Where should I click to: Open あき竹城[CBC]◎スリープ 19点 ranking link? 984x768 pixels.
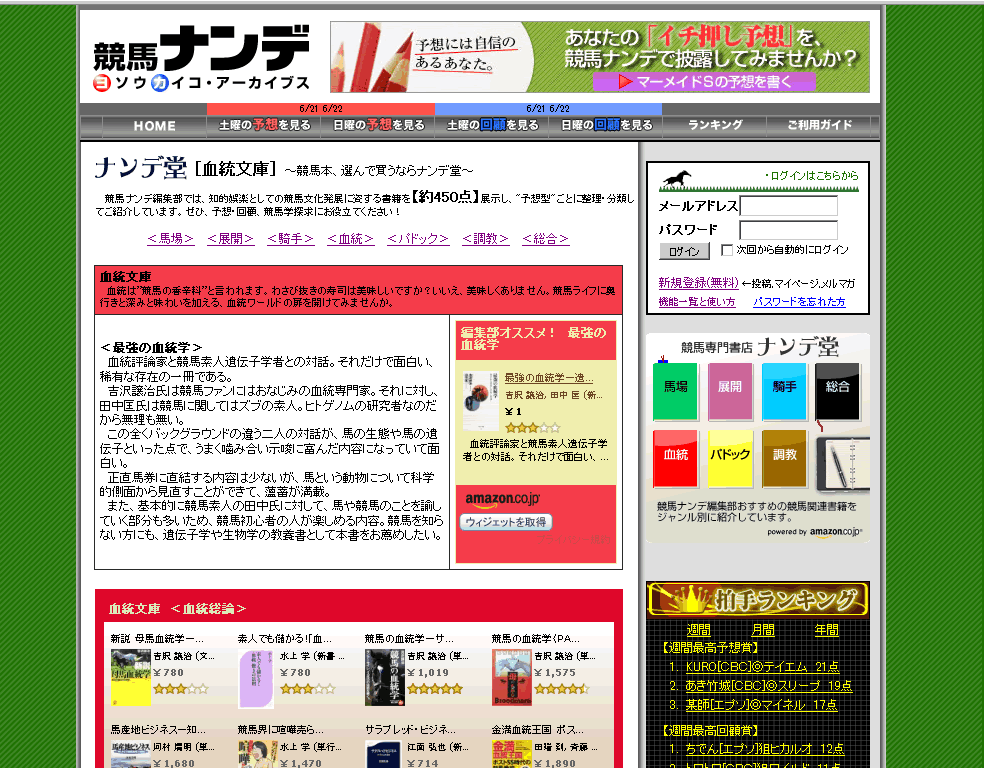coord(769,686)
